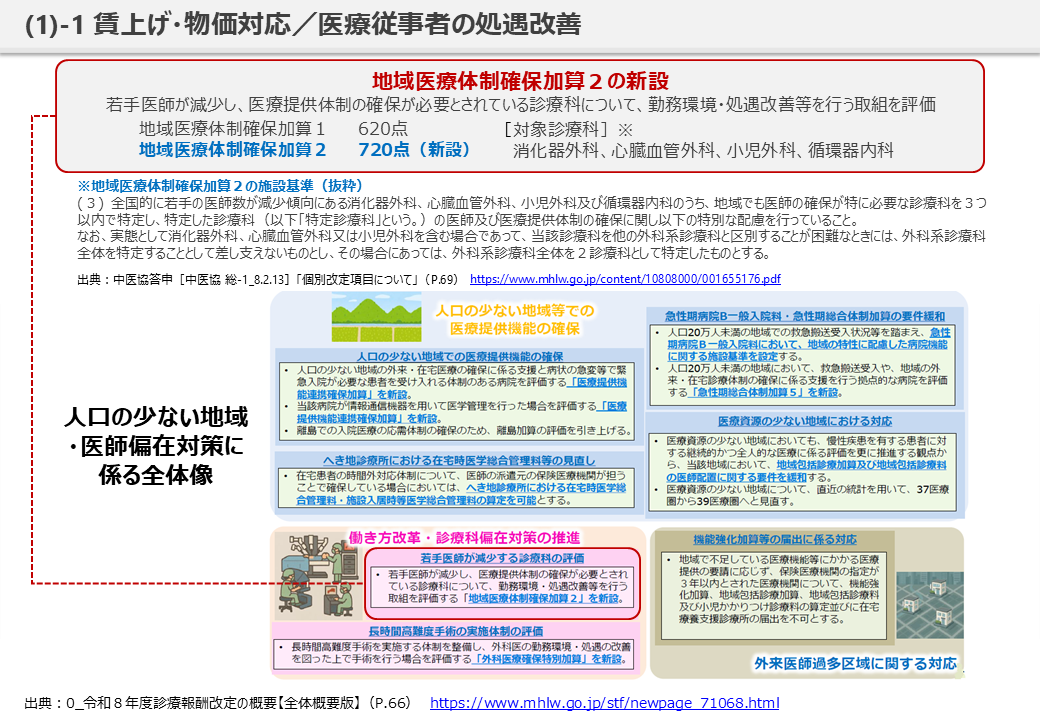Click へき地診療所における在宅時医学総合管理料等の見直し header

(x=459, y=458)
